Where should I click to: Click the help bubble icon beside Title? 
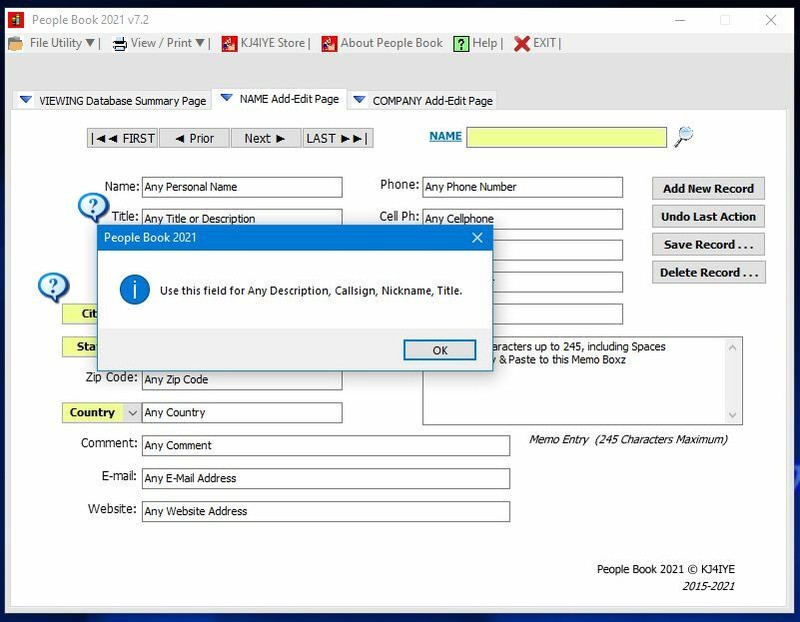click(x=93, y=207)
